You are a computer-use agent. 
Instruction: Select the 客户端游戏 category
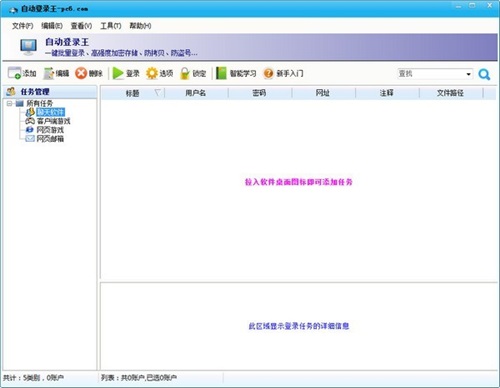pos(53,121)
